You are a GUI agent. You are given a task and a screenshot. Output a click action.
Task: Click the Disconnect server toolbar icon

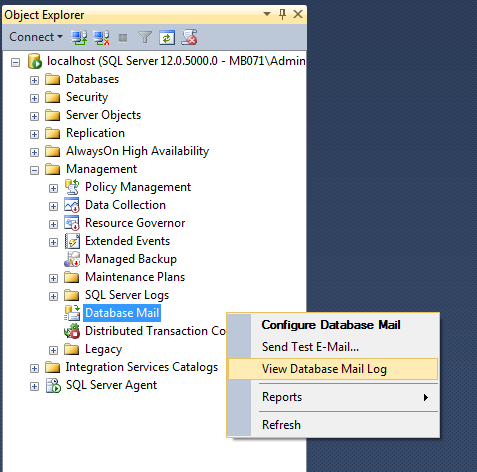[x=101, y=37]
